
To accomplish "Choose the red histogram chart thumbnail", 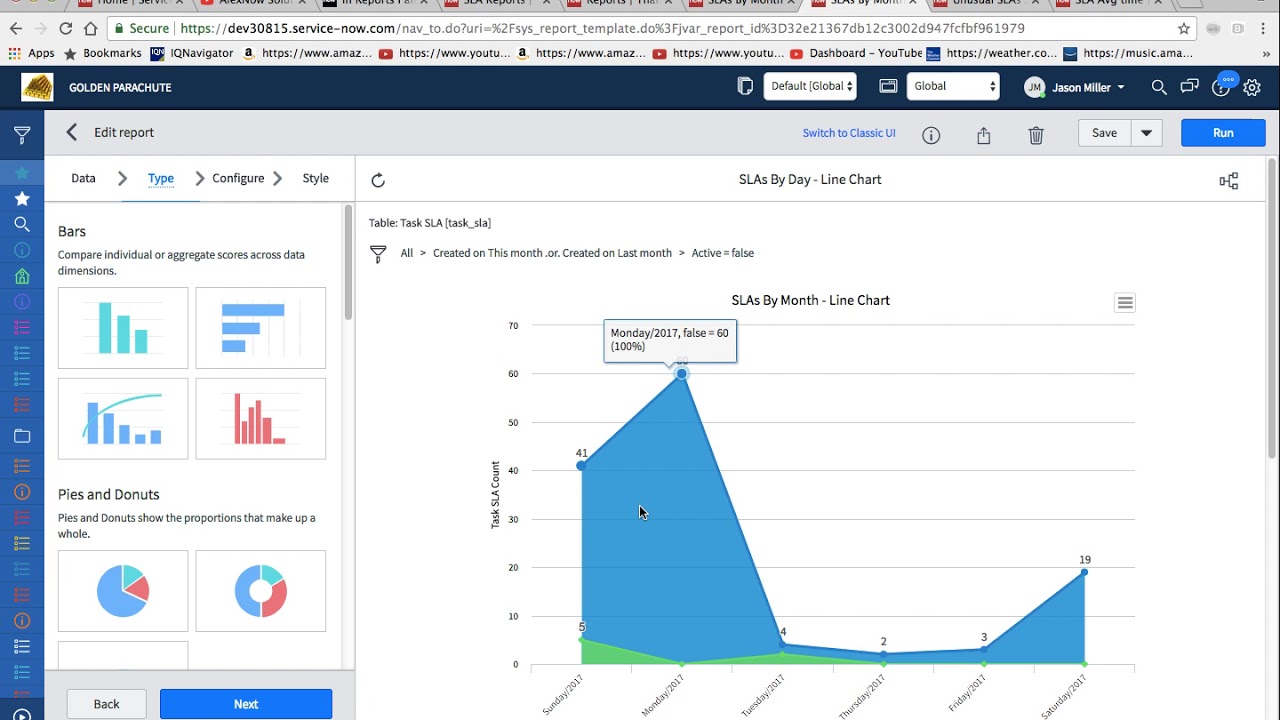I will point(261,419).
